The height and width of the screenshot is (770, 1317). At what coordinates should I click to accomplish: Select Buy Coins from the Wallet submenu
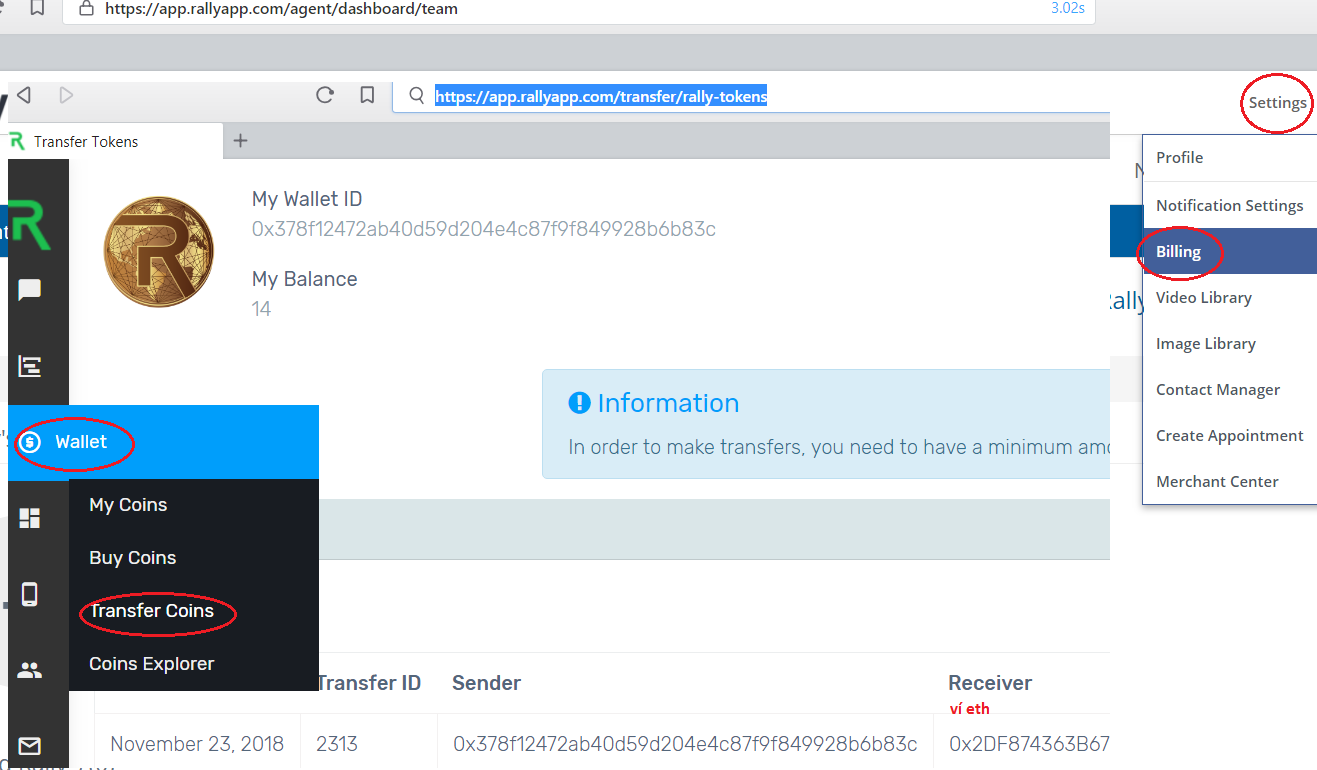tap(133, 558)
